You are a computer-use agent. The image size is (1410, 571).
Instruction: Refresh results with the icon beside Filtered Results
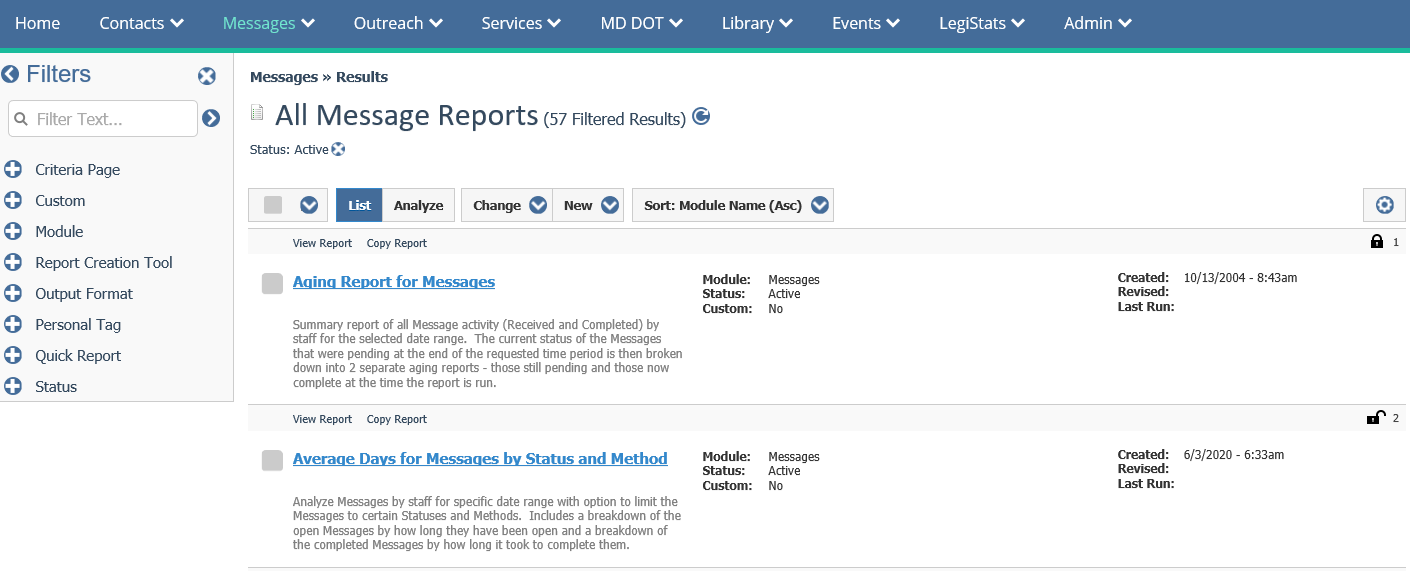click(701, 116)
